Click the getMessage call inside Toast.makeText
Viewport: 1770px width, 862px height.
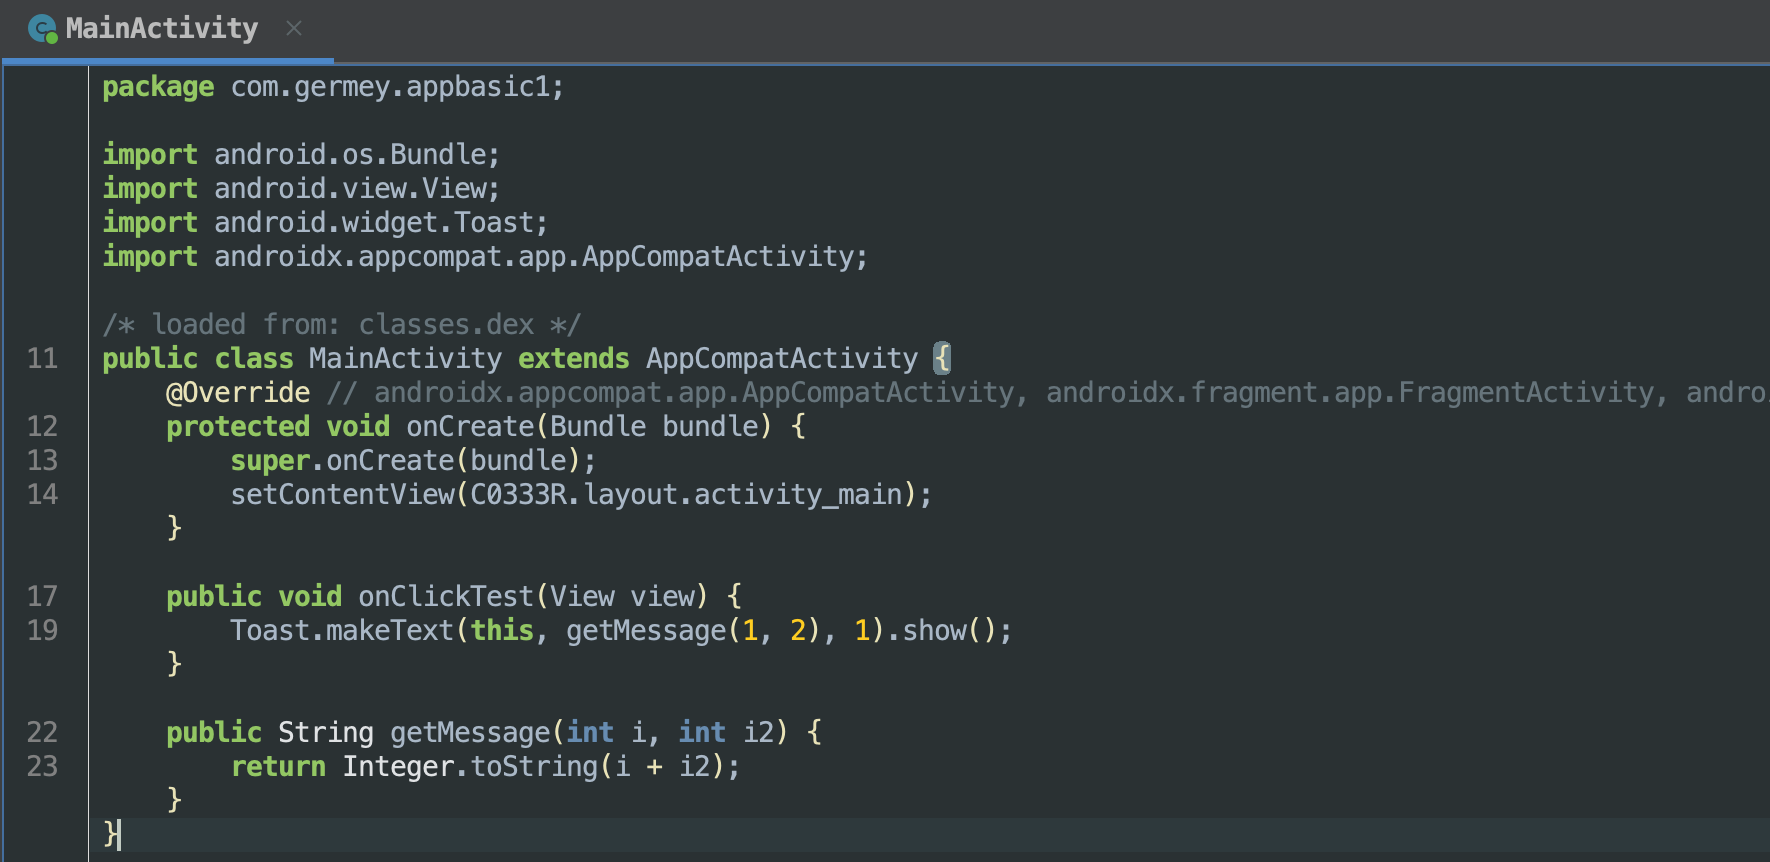646,630
